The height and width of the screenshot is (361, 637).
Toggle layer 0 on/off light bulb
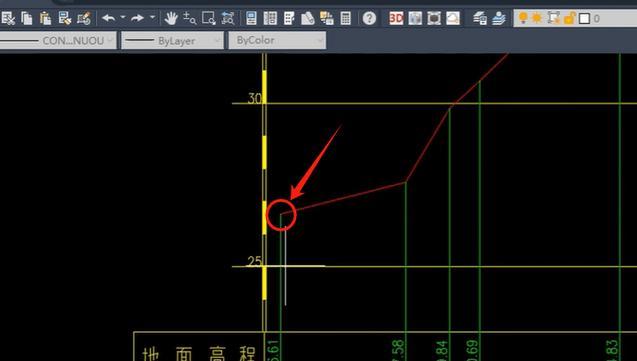point(523,18)
